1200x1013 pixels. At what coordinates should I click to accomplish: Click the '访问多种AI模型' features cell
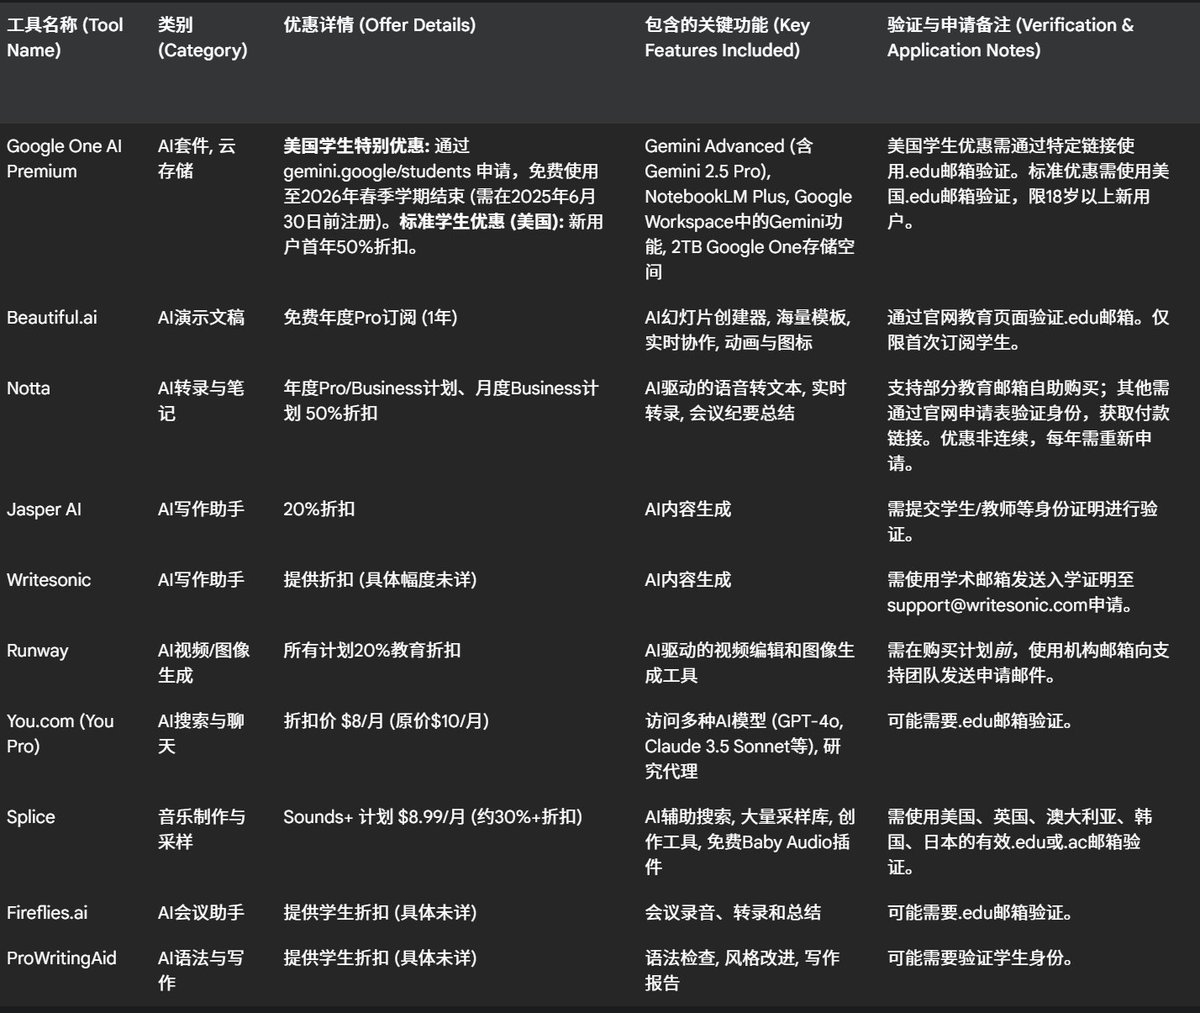pos(744,746)
